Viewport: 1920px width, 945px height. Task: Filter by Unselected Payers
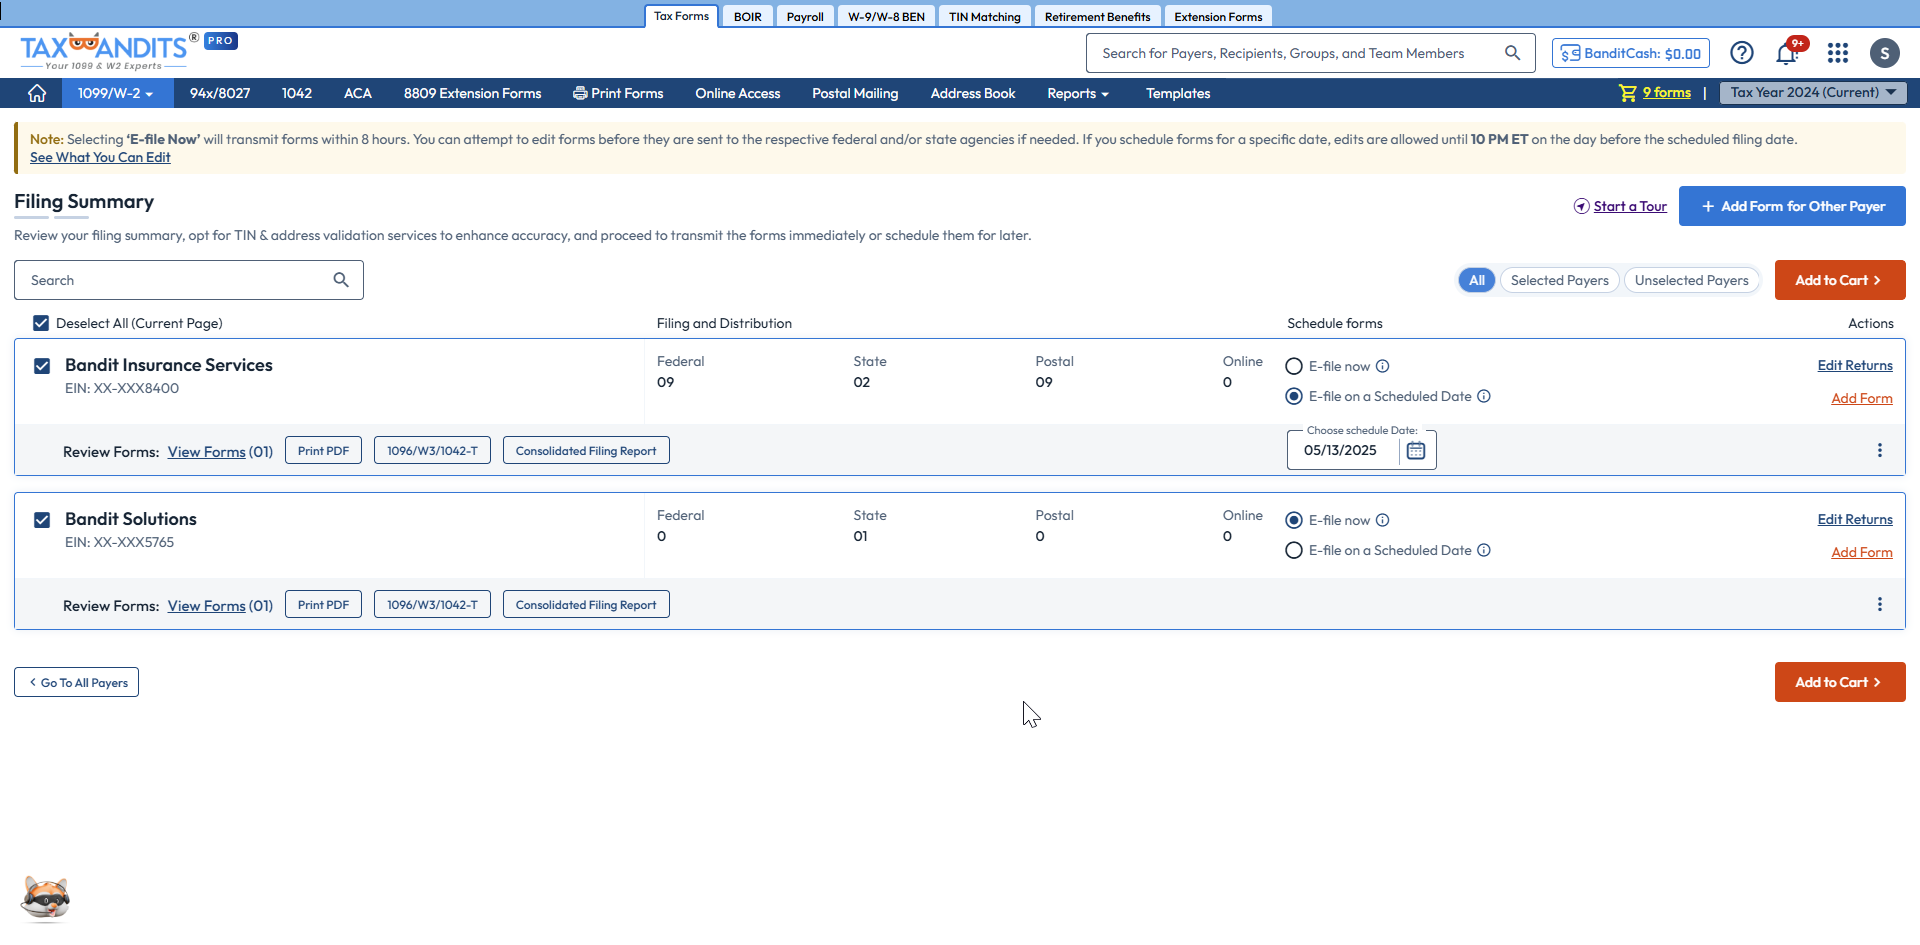coord(1691,280)
